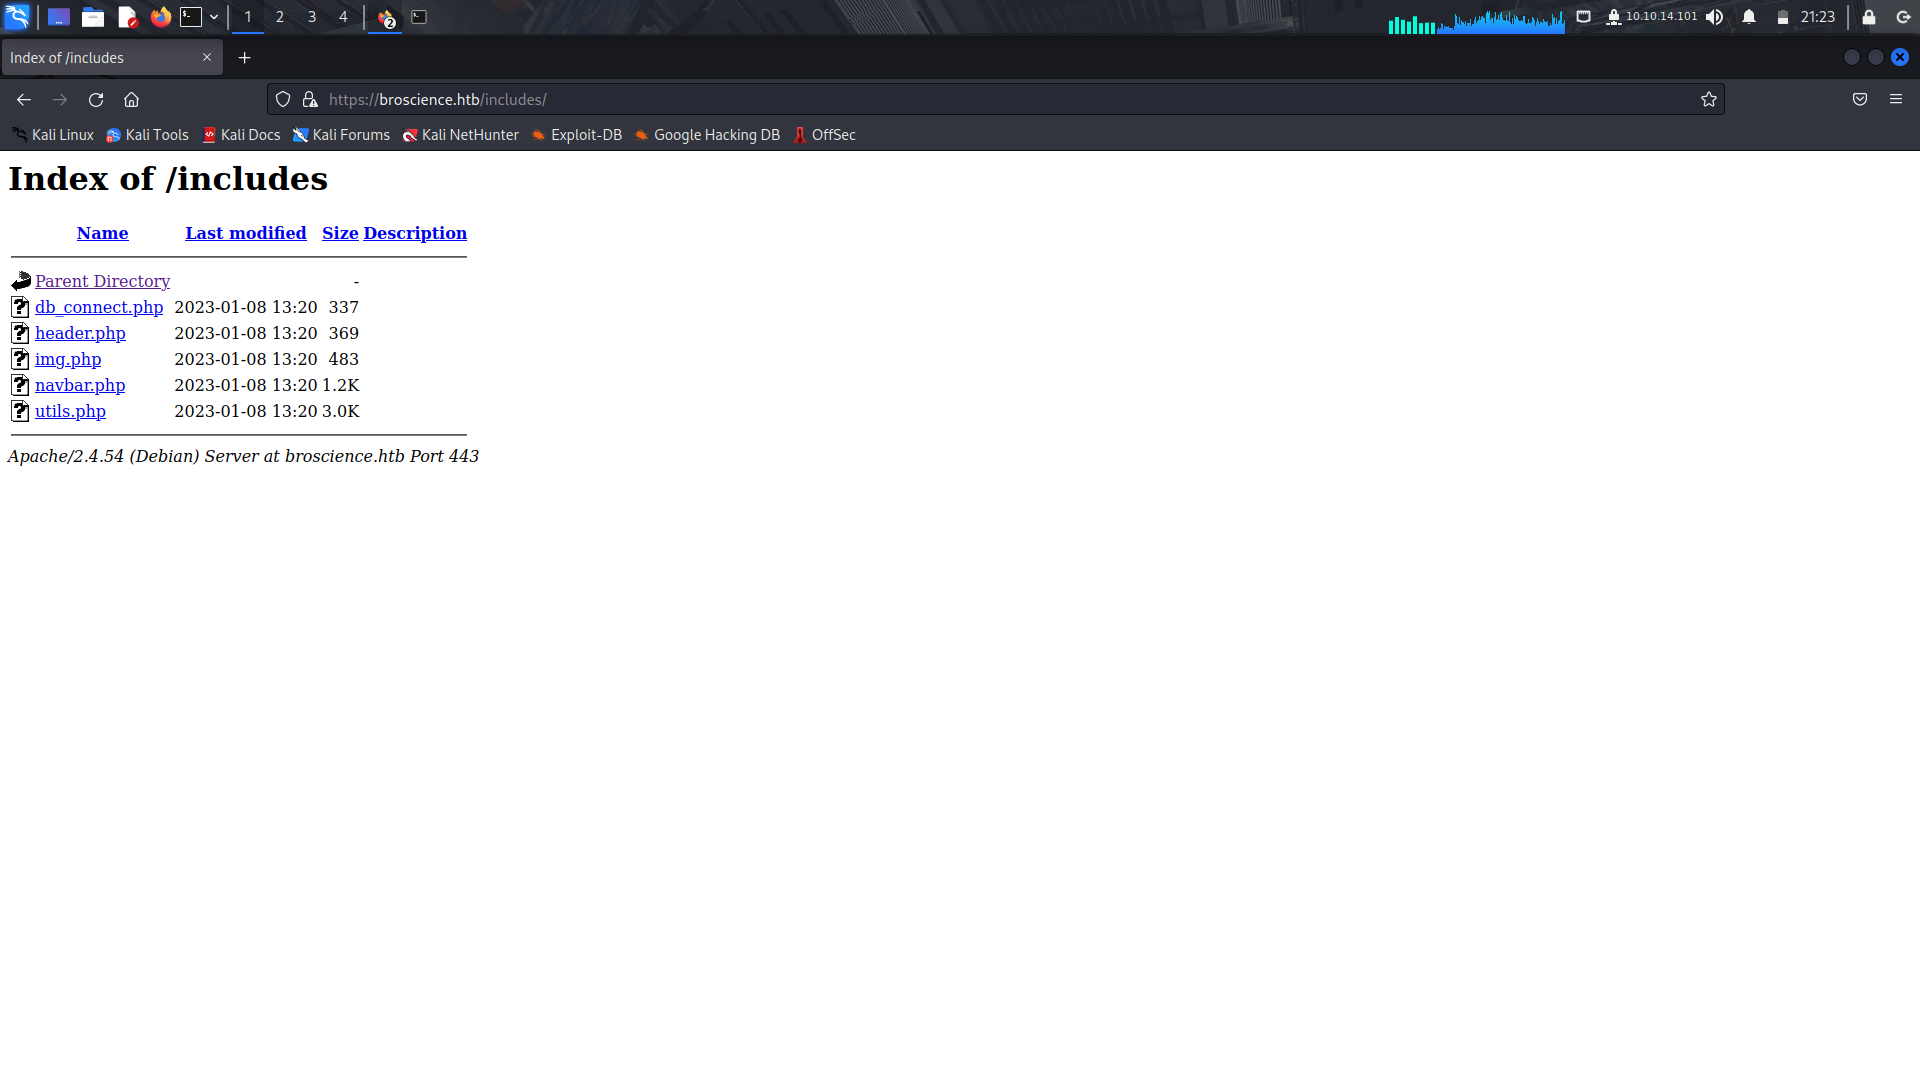Open the tracking protection shield icon

click(x=283, y=99)
